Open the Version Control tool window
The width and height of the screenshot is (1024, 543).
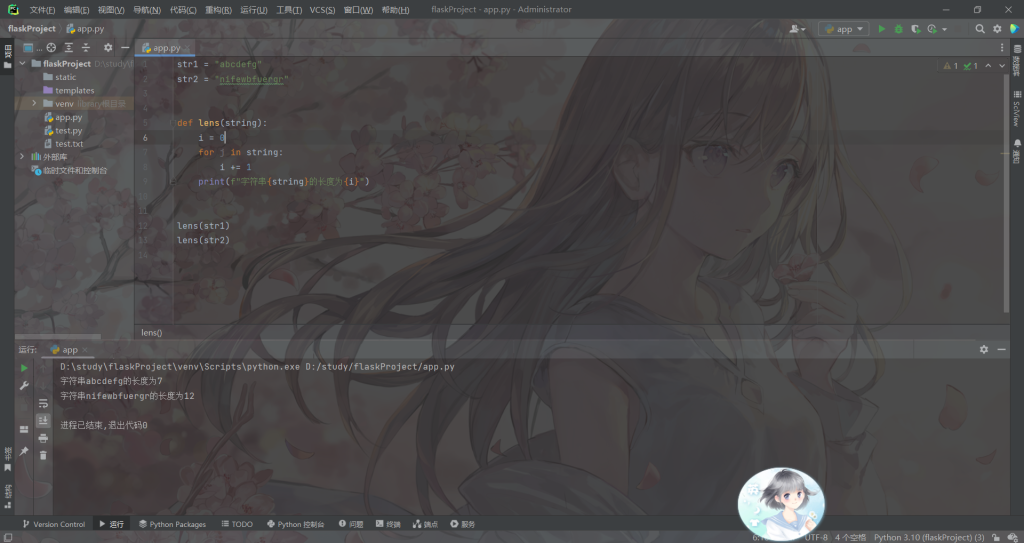pyautogui.click(x=53, y=524)
